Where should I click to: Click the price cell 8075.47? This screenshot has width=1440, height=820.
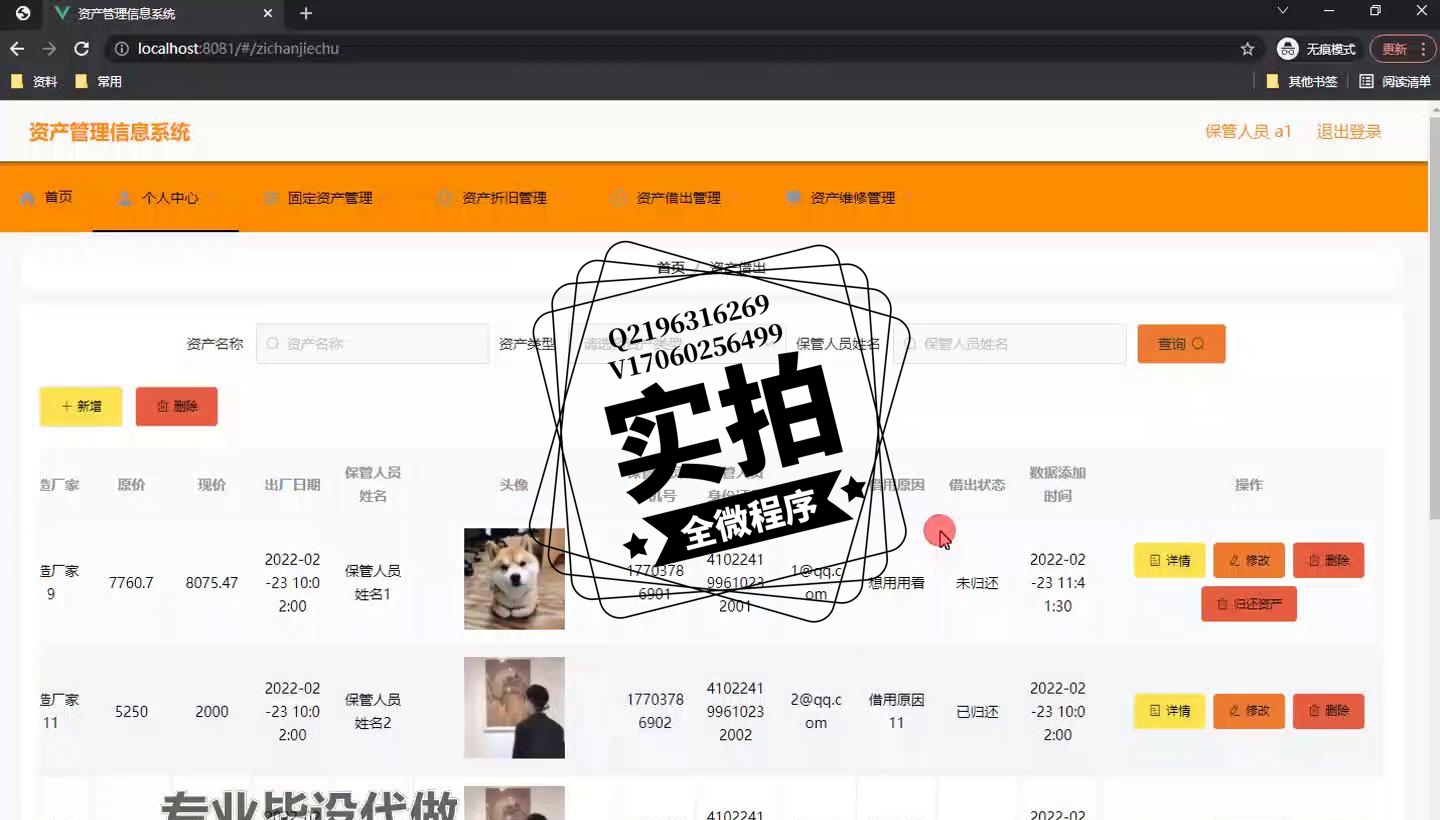[212, 582]
